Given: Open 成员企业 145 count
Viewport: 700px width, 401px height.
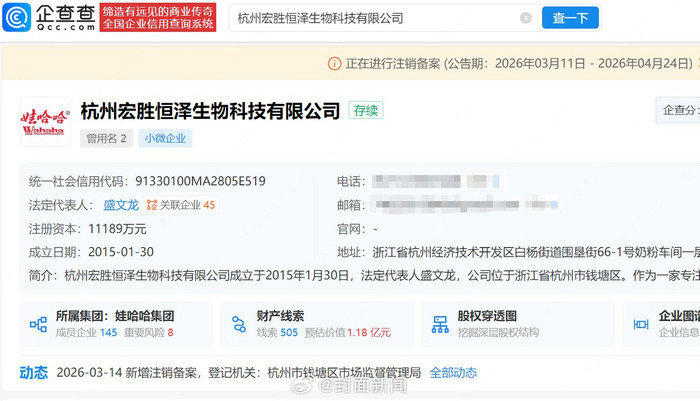Looking at the screenshot, I should point(86,333).
